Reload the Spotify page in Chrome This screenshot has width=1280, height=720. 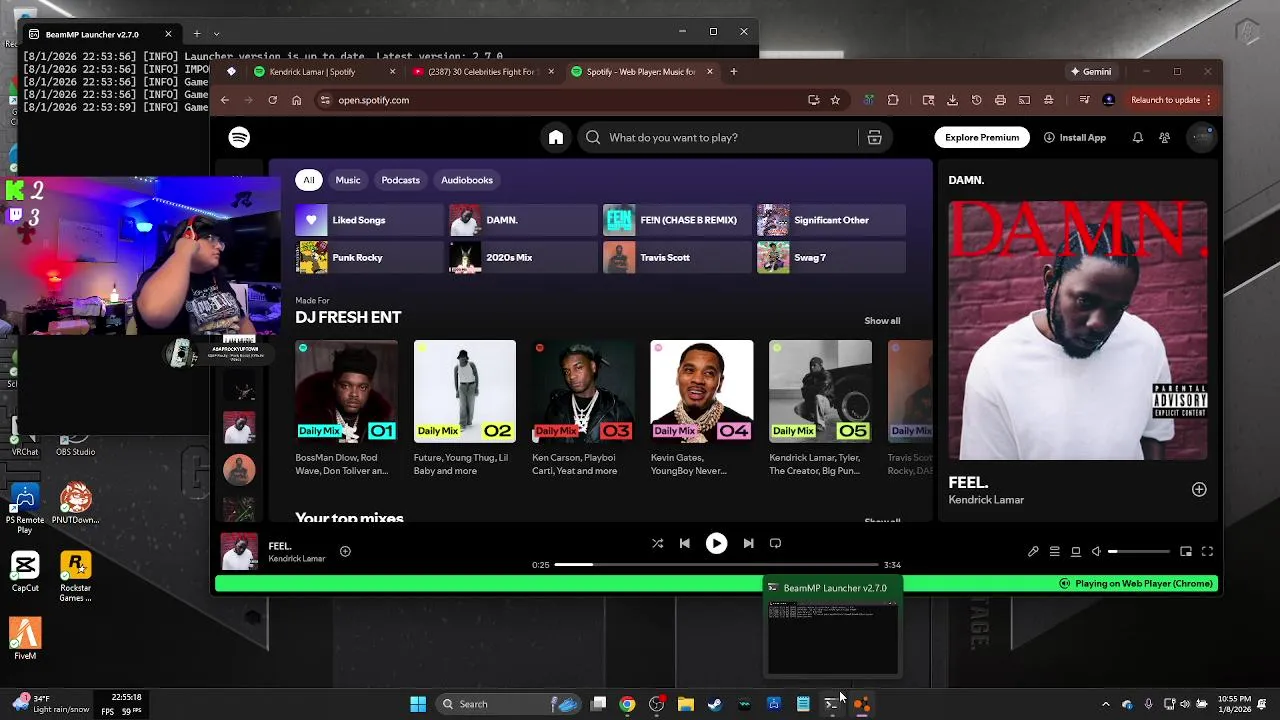click(x=272, y=100)
